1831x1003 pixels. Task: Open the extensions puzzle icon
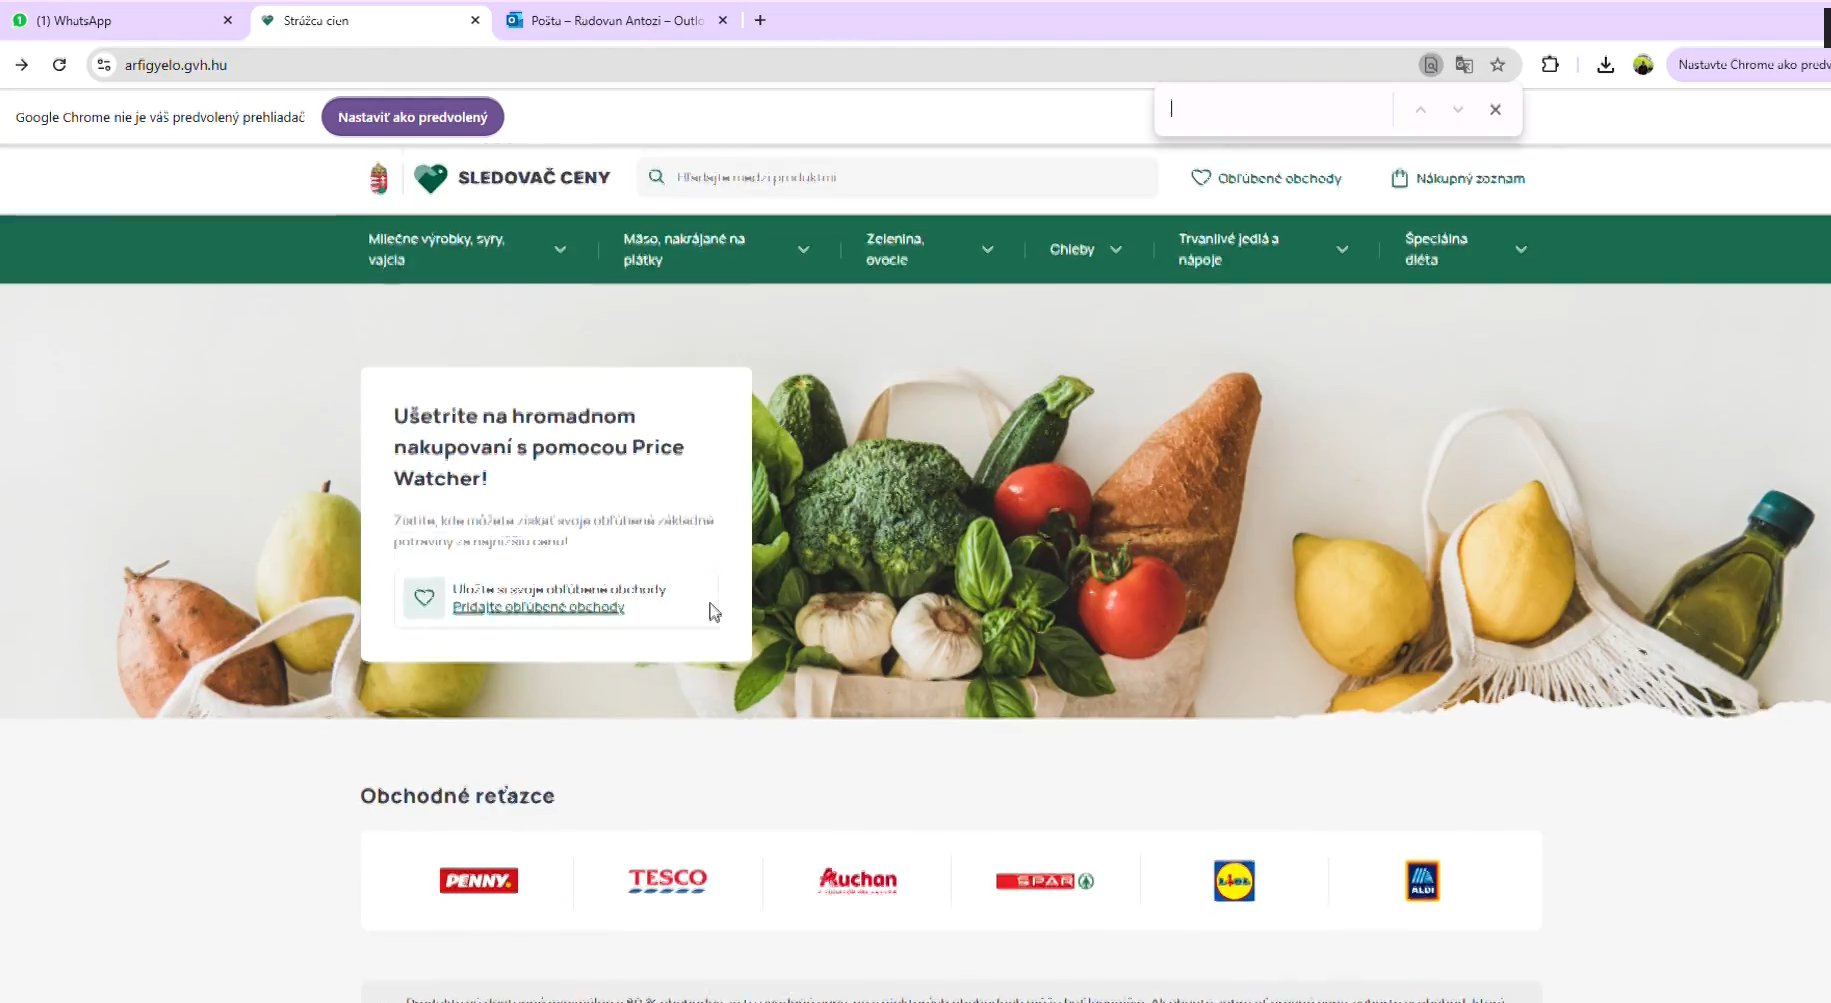(1550, 65)
